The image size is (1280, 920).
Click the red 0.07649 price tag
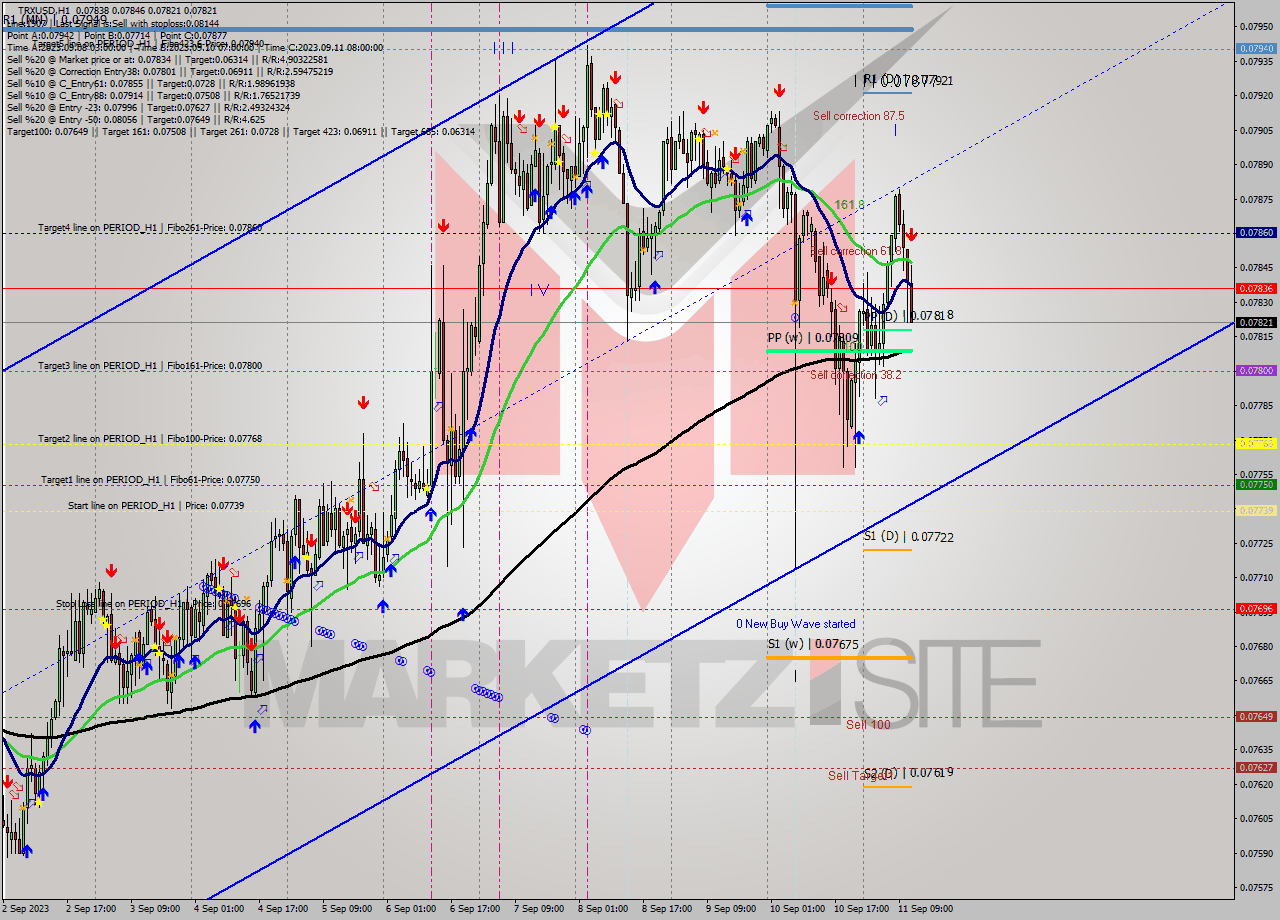pyautogui.click(x=1256, y=716)
